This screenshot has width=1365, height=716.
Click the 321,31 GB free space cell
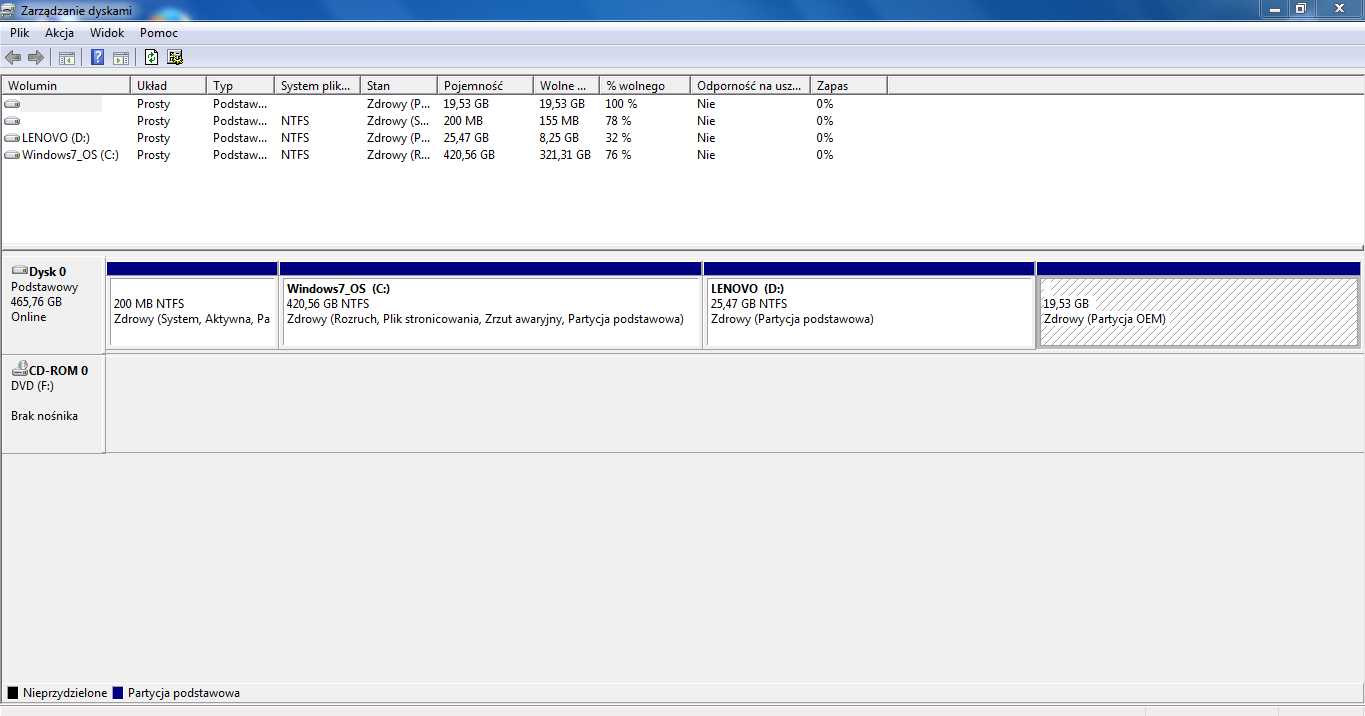click(x=565, y=155)
